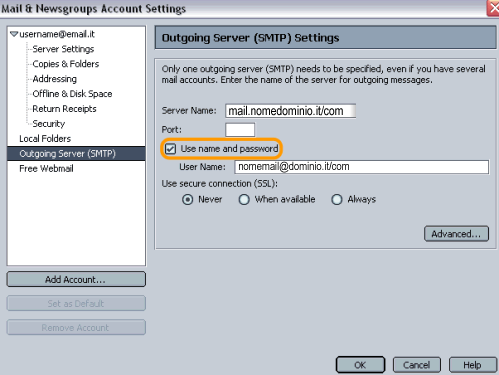499x375 pixels.
Task: Select the Addressing tree item
Action: [x=55, y=79]
